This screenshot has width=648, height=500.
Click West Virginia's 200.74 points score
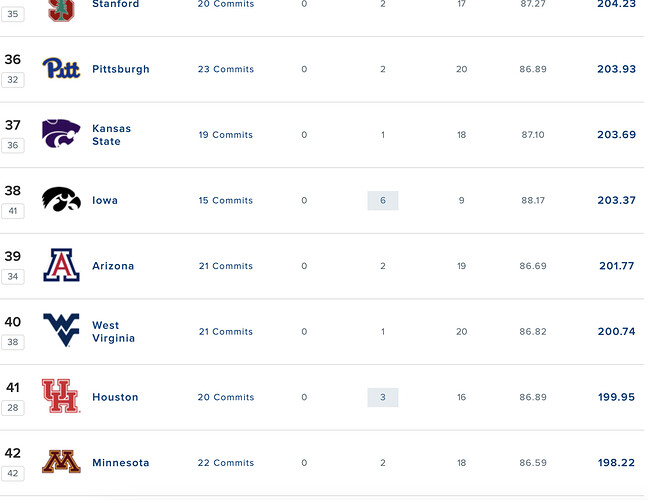(616, 331)
